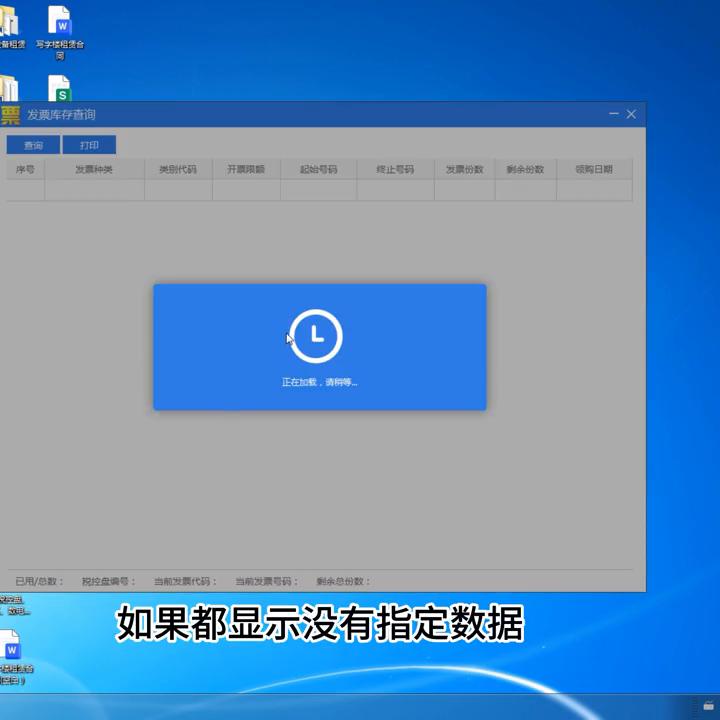The image size is (720, 720).
Task: Select the 剩余份数 column header
Action: coord(525,169)
